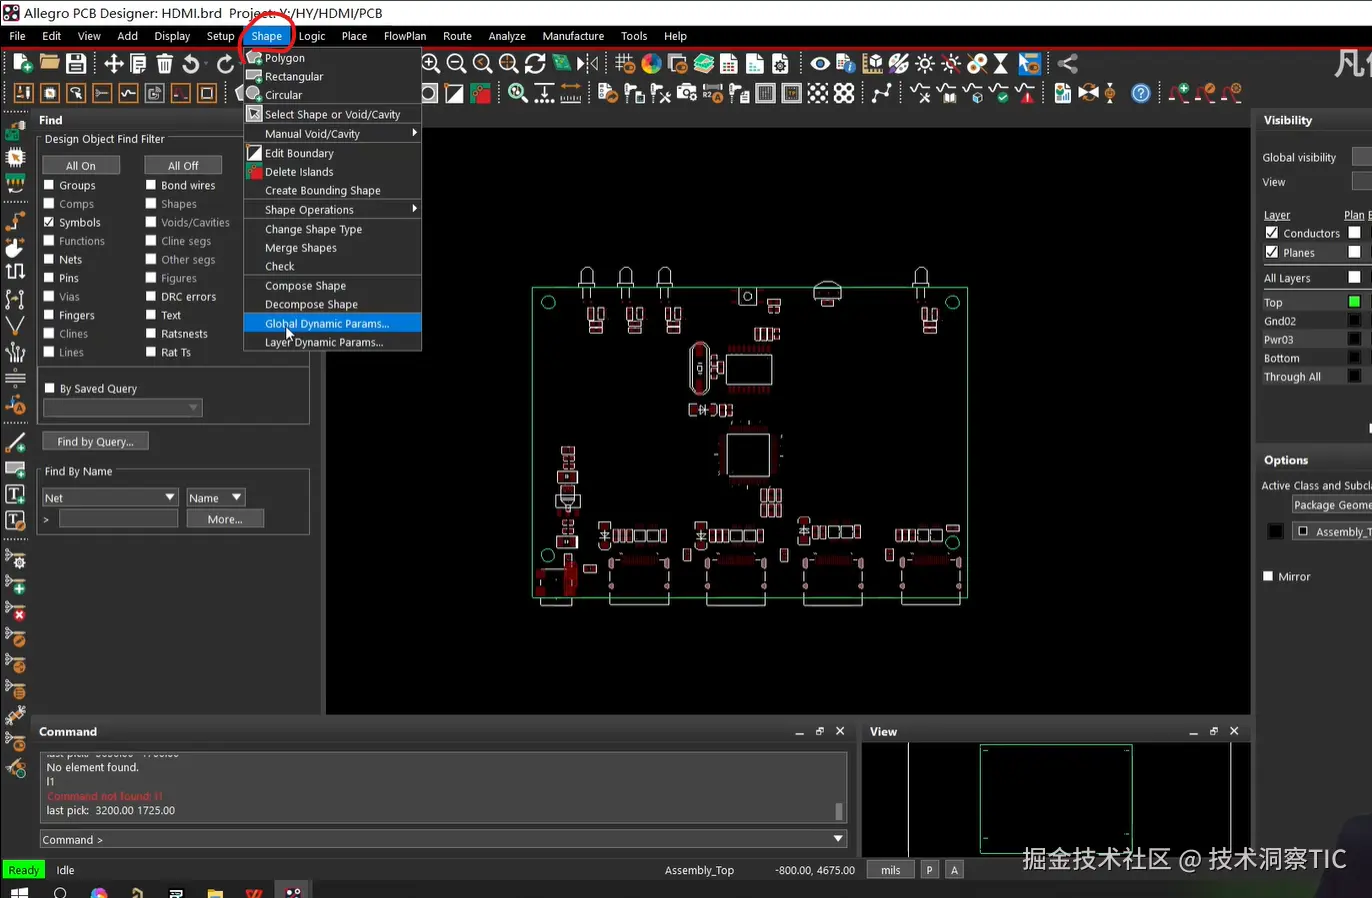Click the eye visibility toolbar icon

click(819, 64)
